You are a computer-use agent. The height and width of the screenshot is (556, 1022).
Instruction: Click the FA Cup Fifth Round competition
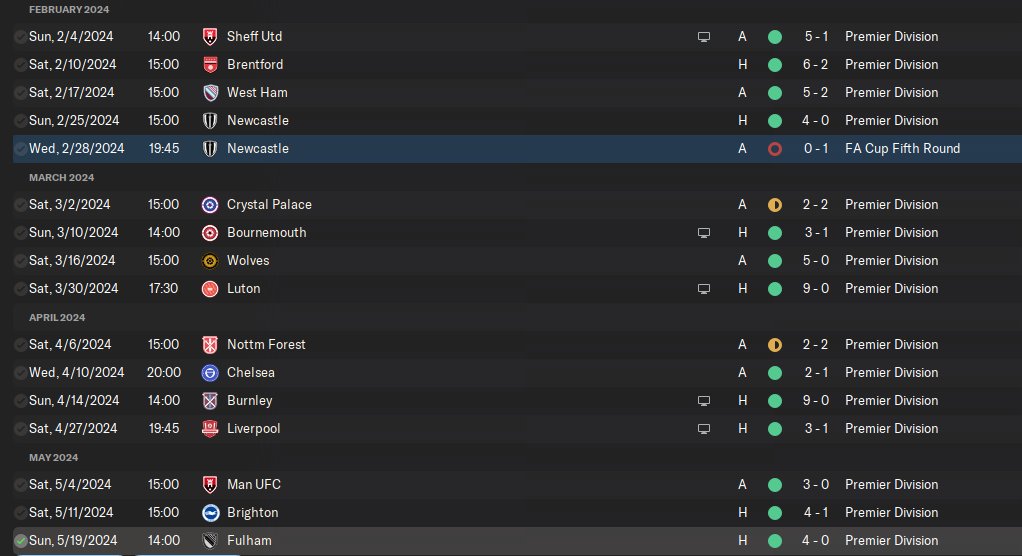[x=902, y=149]
